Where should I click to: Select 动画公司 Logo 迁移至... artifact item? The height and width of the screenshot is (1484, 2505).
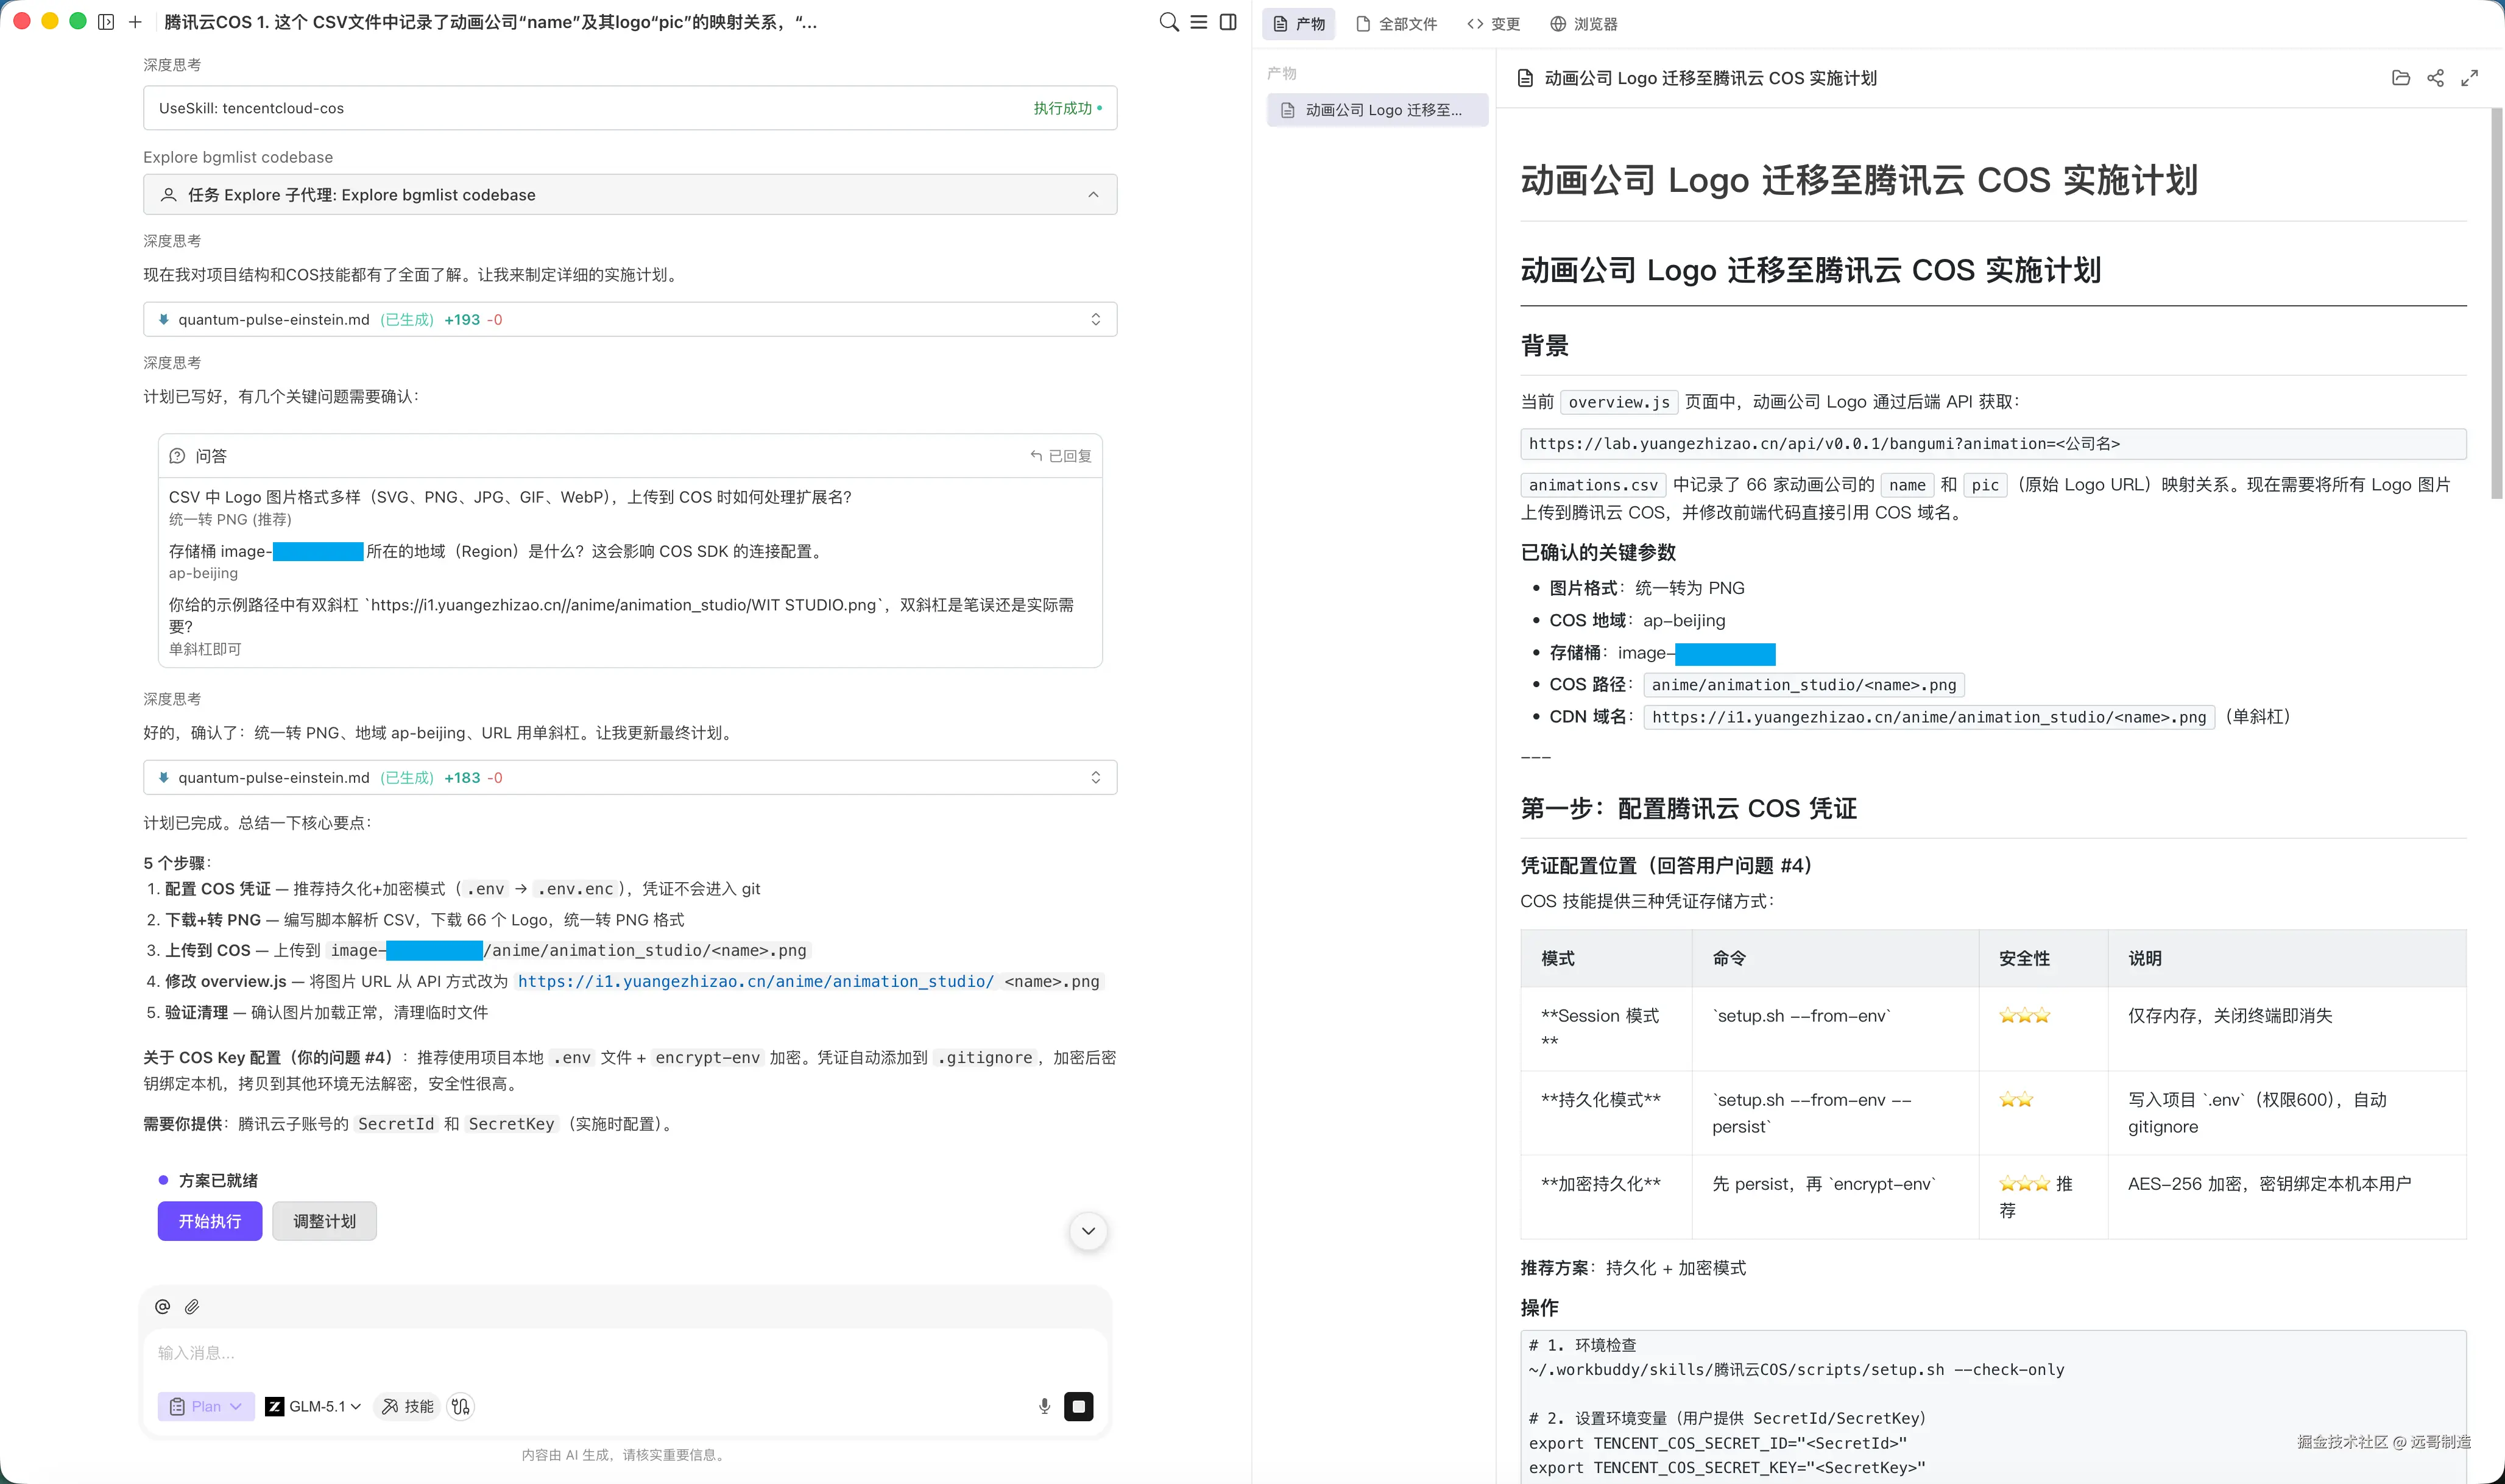1377,110
